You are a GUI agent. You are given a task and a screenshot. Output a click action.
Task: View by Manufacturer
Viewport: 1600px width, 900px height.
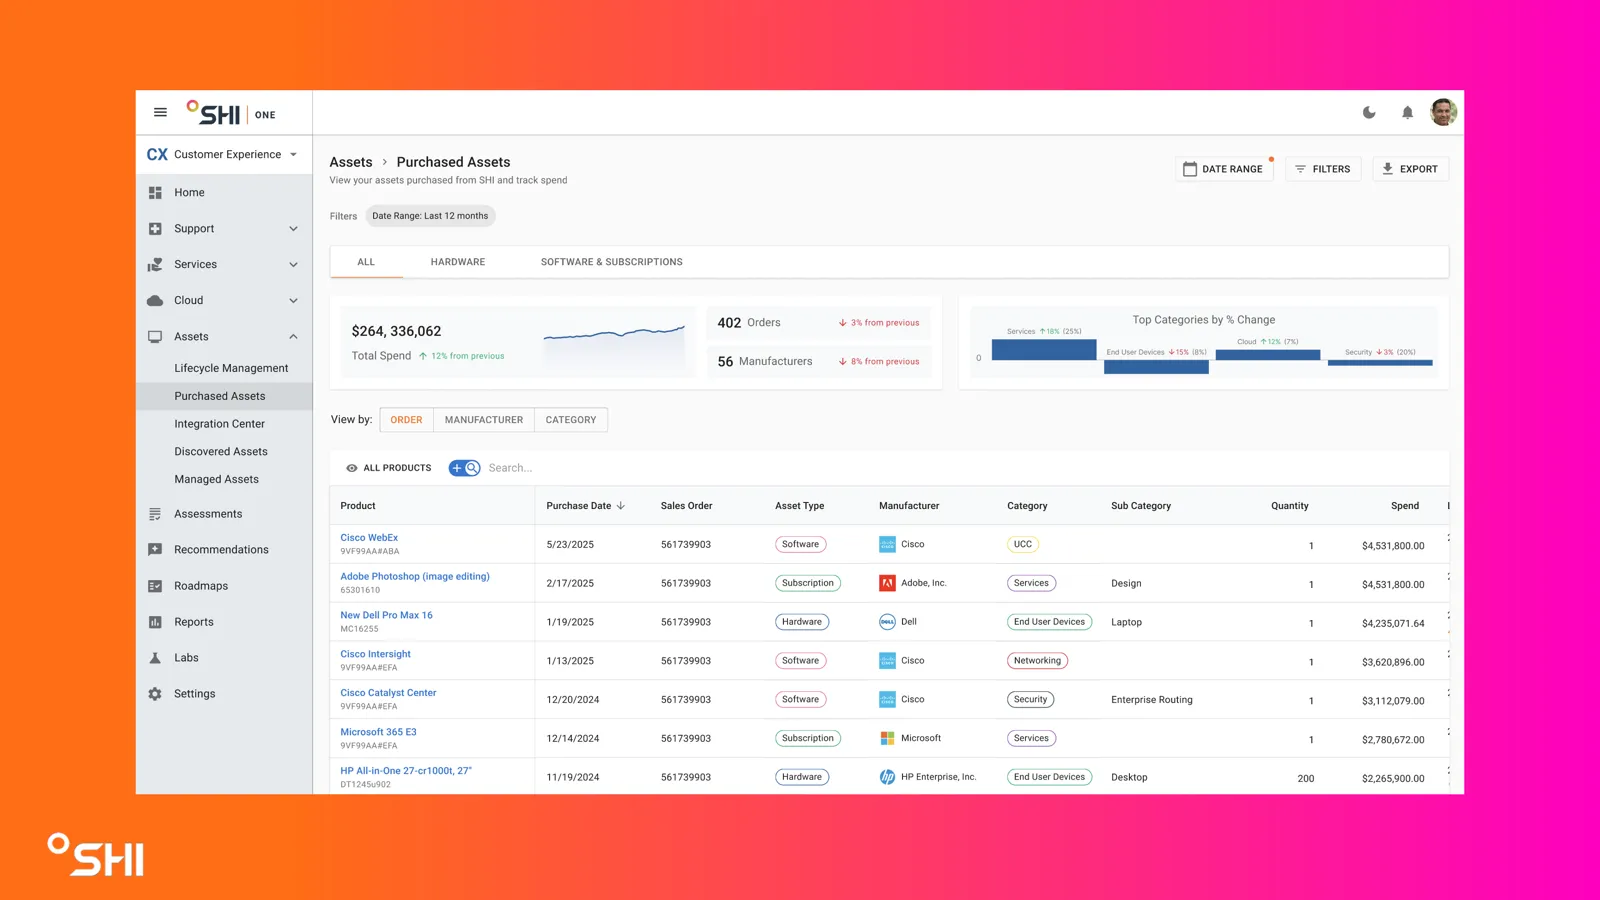[x=484, y=420]
